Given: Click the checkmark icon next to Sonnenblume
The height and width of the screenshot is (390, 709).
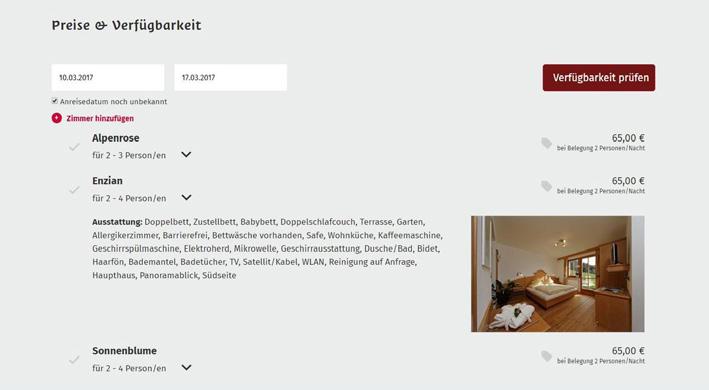Looking at the screenshot, I should tap(74, 360).
